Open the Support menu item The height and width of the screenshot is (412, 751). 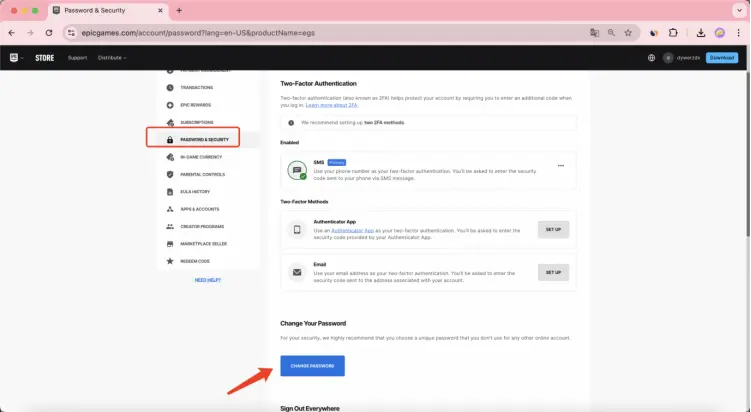(x=78, y=58)
